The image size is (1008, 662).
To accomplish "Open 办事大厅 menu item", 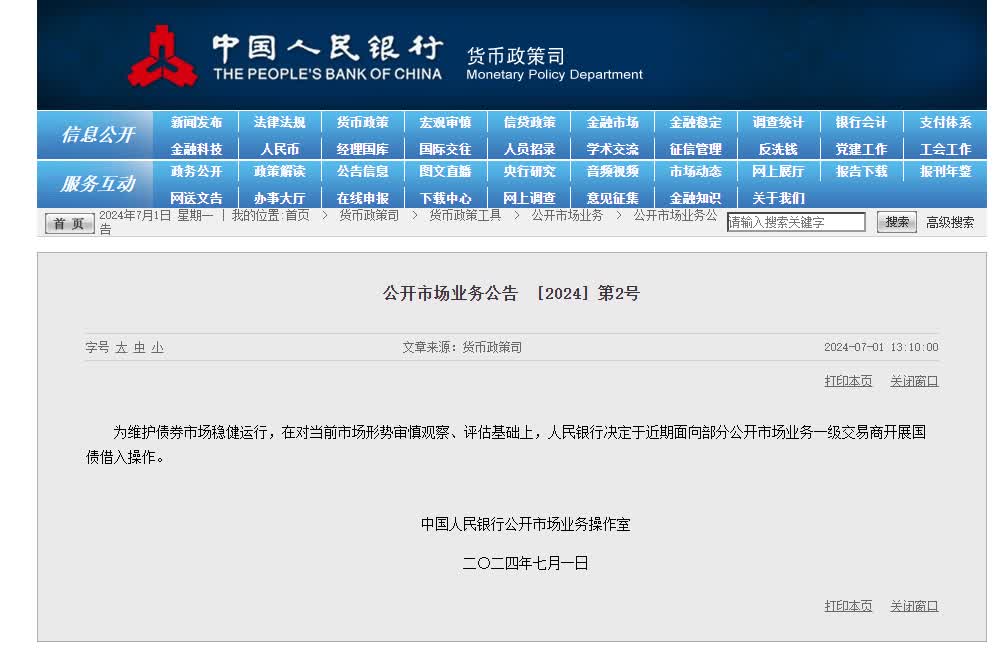I will pyautogui.click(x=280, y=198).
